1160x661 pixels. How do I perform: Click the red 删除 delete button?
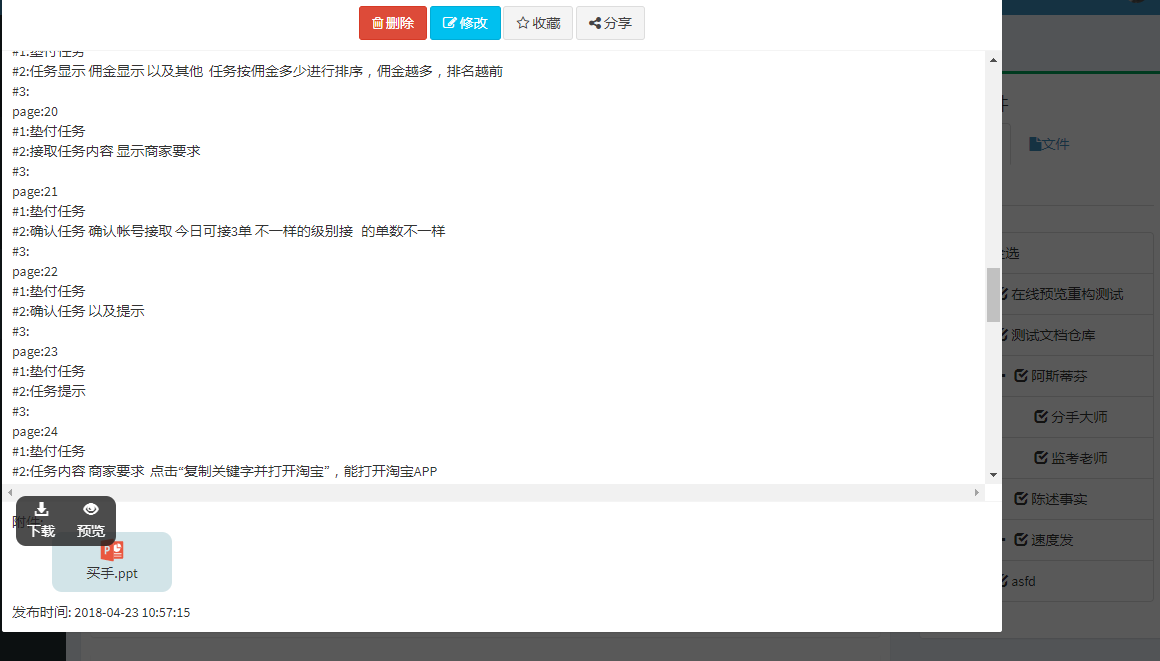393,23
